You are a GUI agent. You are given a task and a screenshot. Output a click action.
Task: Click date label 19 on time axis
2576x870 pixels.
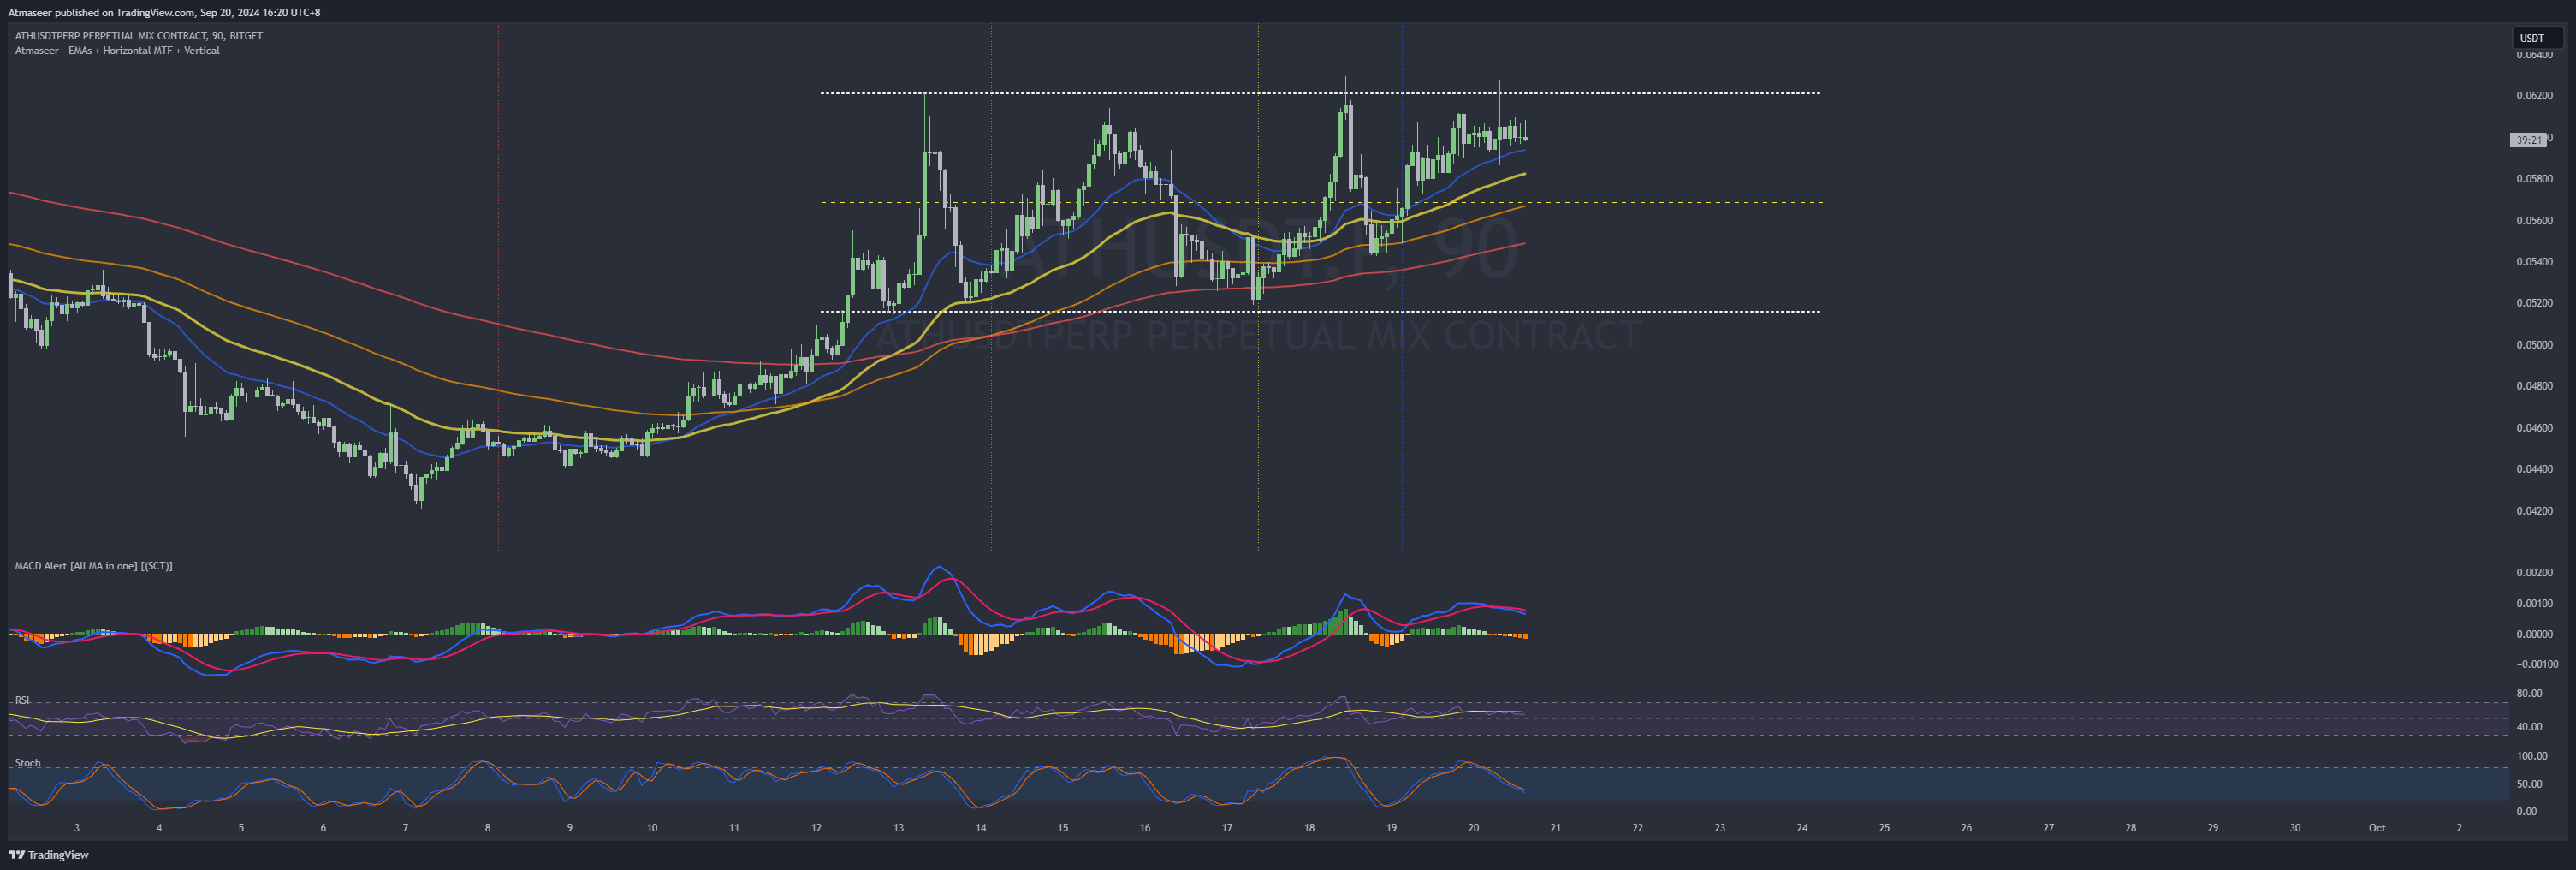(1391, 828)
